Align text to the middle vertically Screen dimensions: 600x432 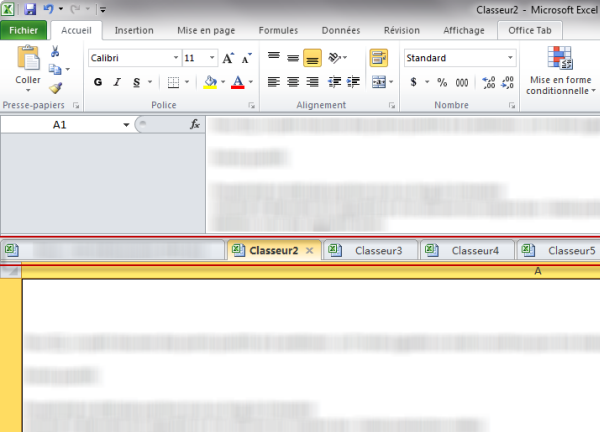[x=293, y=57]
